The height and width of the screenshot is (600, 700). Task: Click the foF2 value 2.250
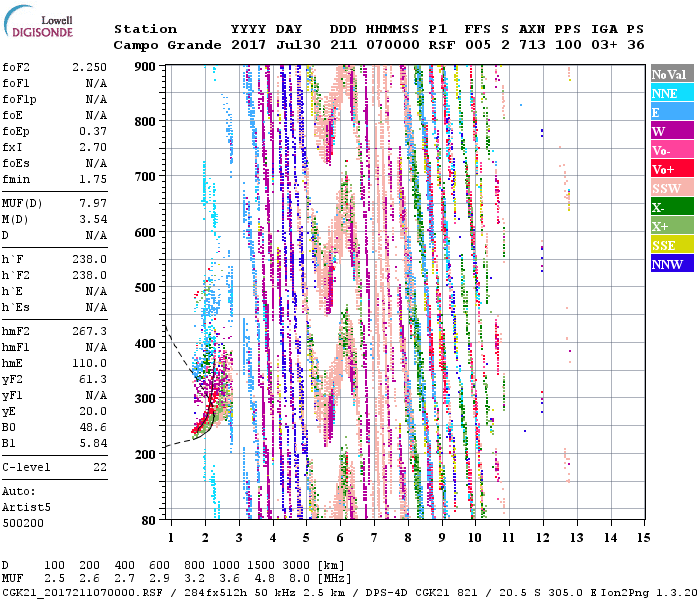tap(89, 66)
